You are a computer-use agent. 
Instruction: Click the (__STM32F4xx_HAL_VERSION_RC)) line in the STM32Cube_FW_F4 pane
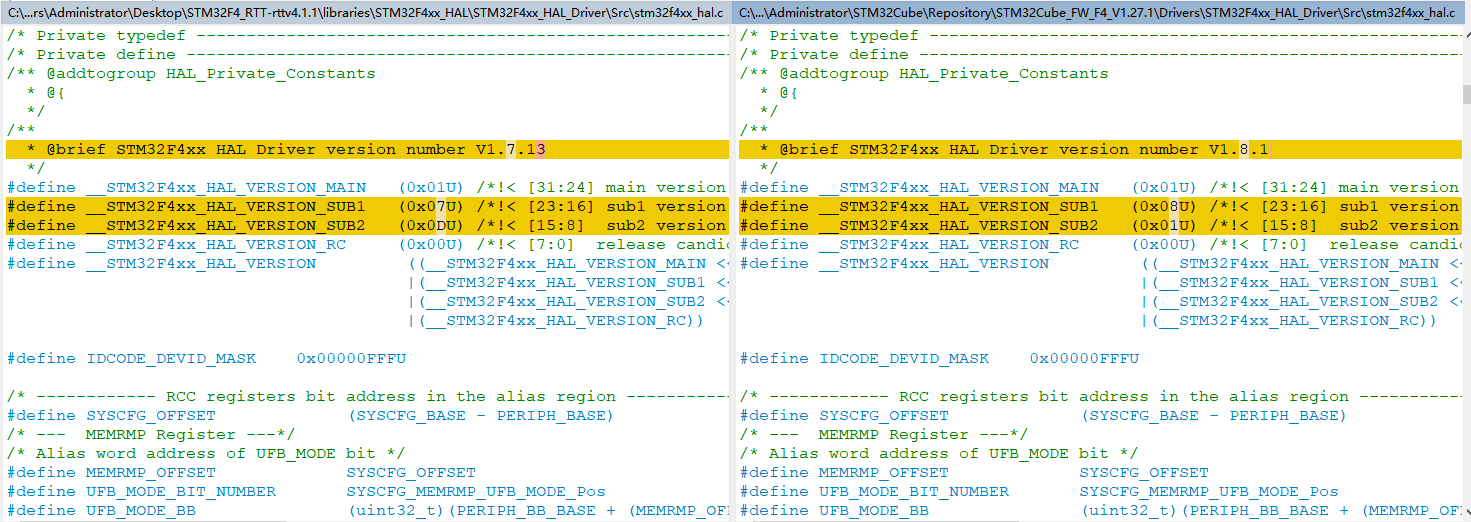tap(1289, 321)
